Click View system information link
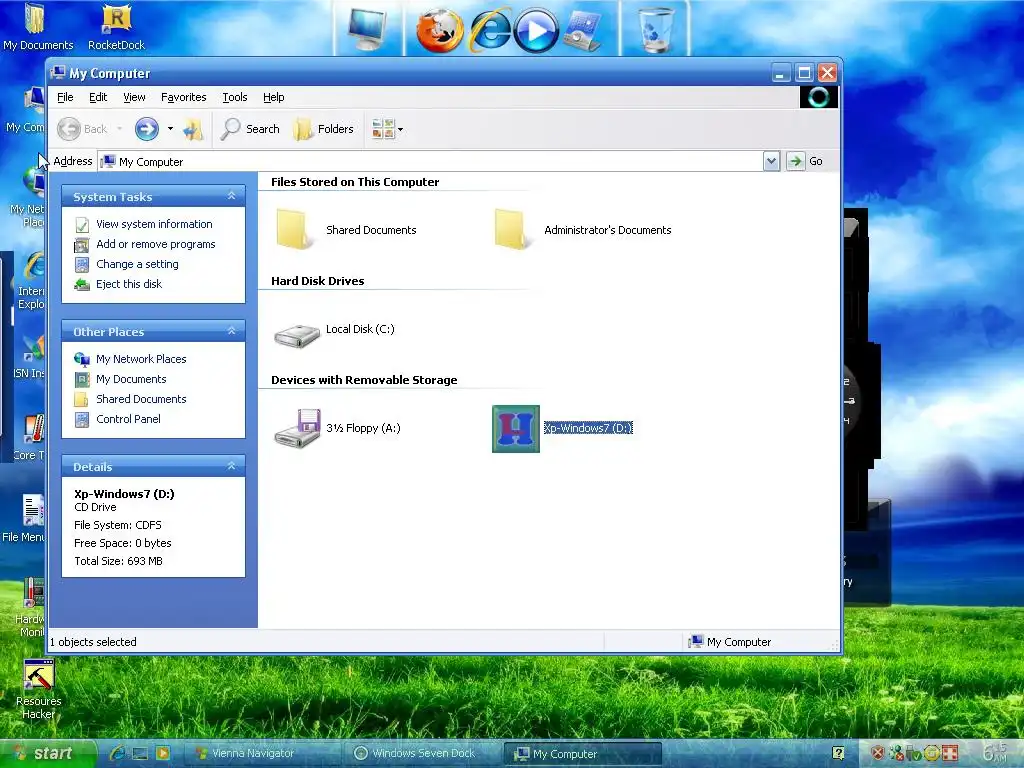This screenshot has height=768, width=1024. coord(154,224)
